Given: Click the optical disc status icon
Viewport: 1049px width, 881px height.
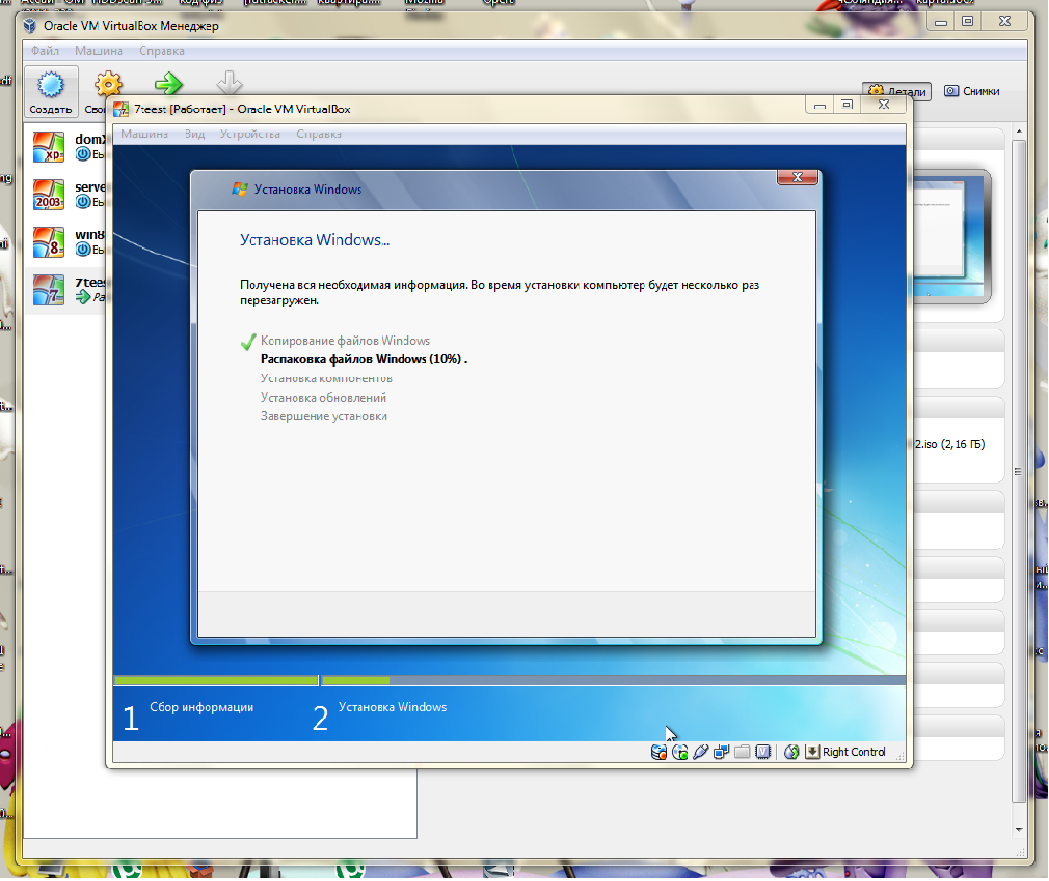Looking at the screenshot, I should pos(680,752).
